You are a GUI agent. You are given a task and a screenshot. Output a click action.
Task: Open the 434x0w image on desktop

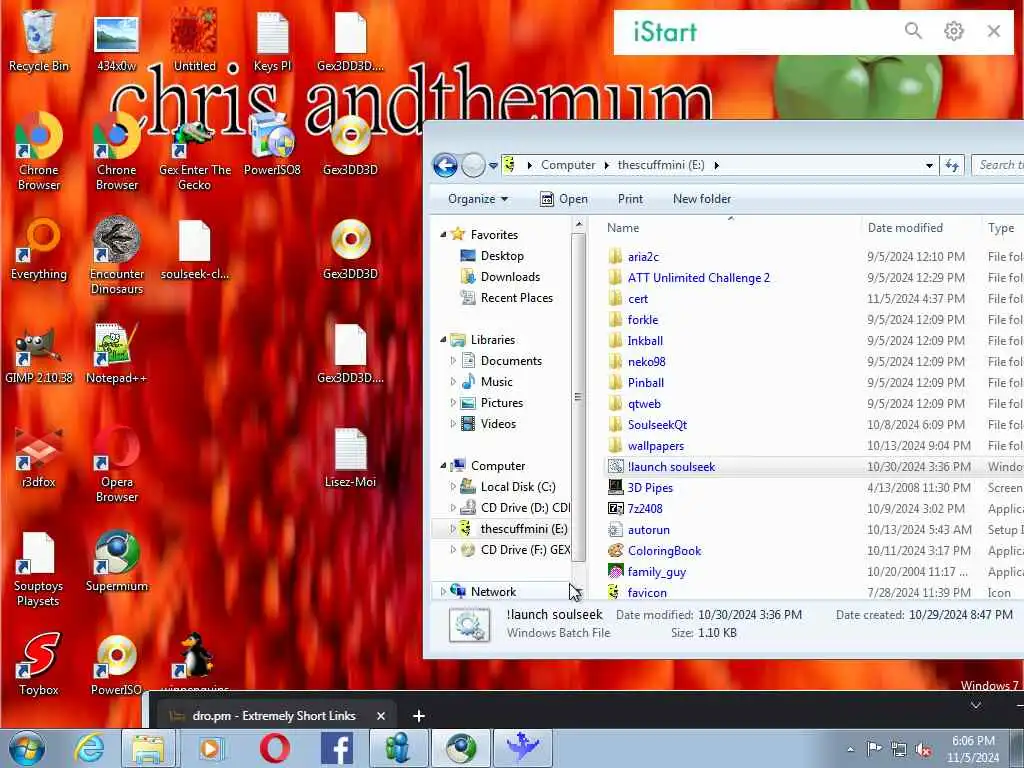click(x=116, y=42)
